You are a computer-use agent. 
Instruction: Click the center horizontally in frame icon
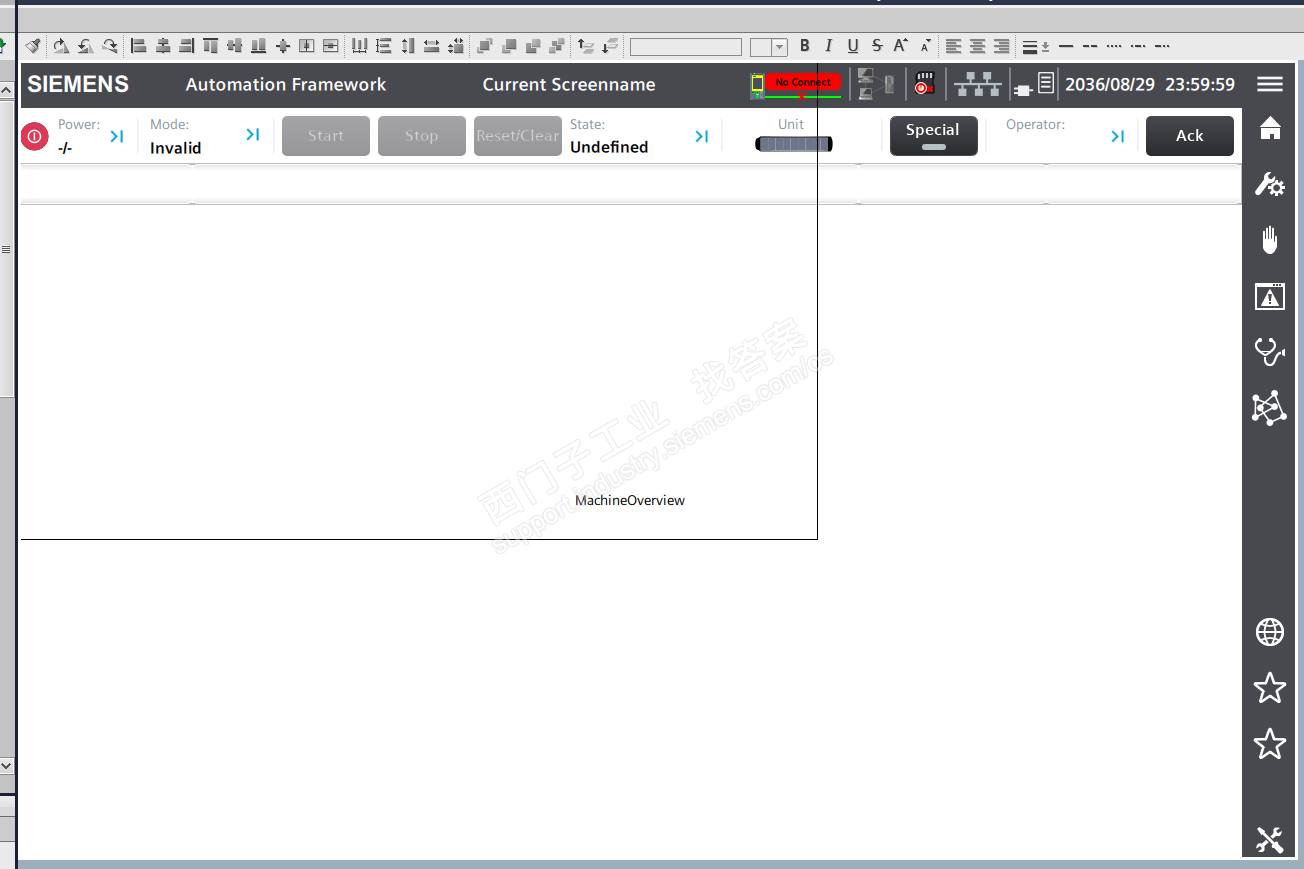point(307,46)
